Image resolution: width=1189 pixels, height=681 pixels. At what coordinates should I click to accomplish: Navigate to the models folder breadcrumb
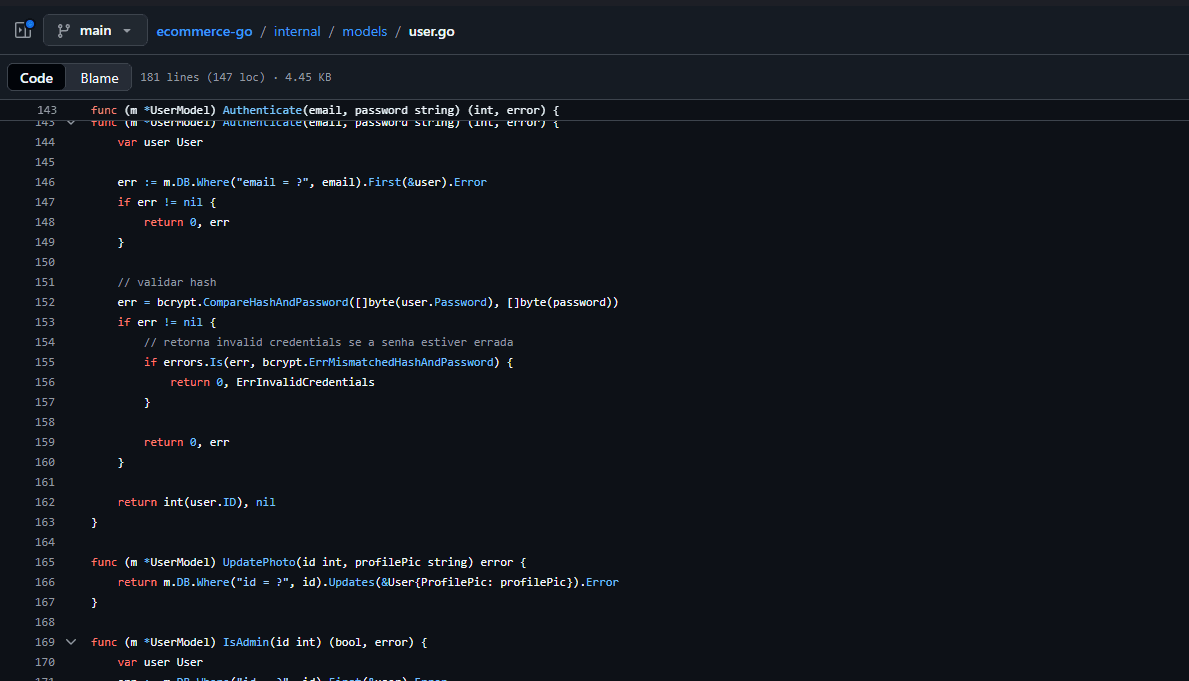[364, 31]
